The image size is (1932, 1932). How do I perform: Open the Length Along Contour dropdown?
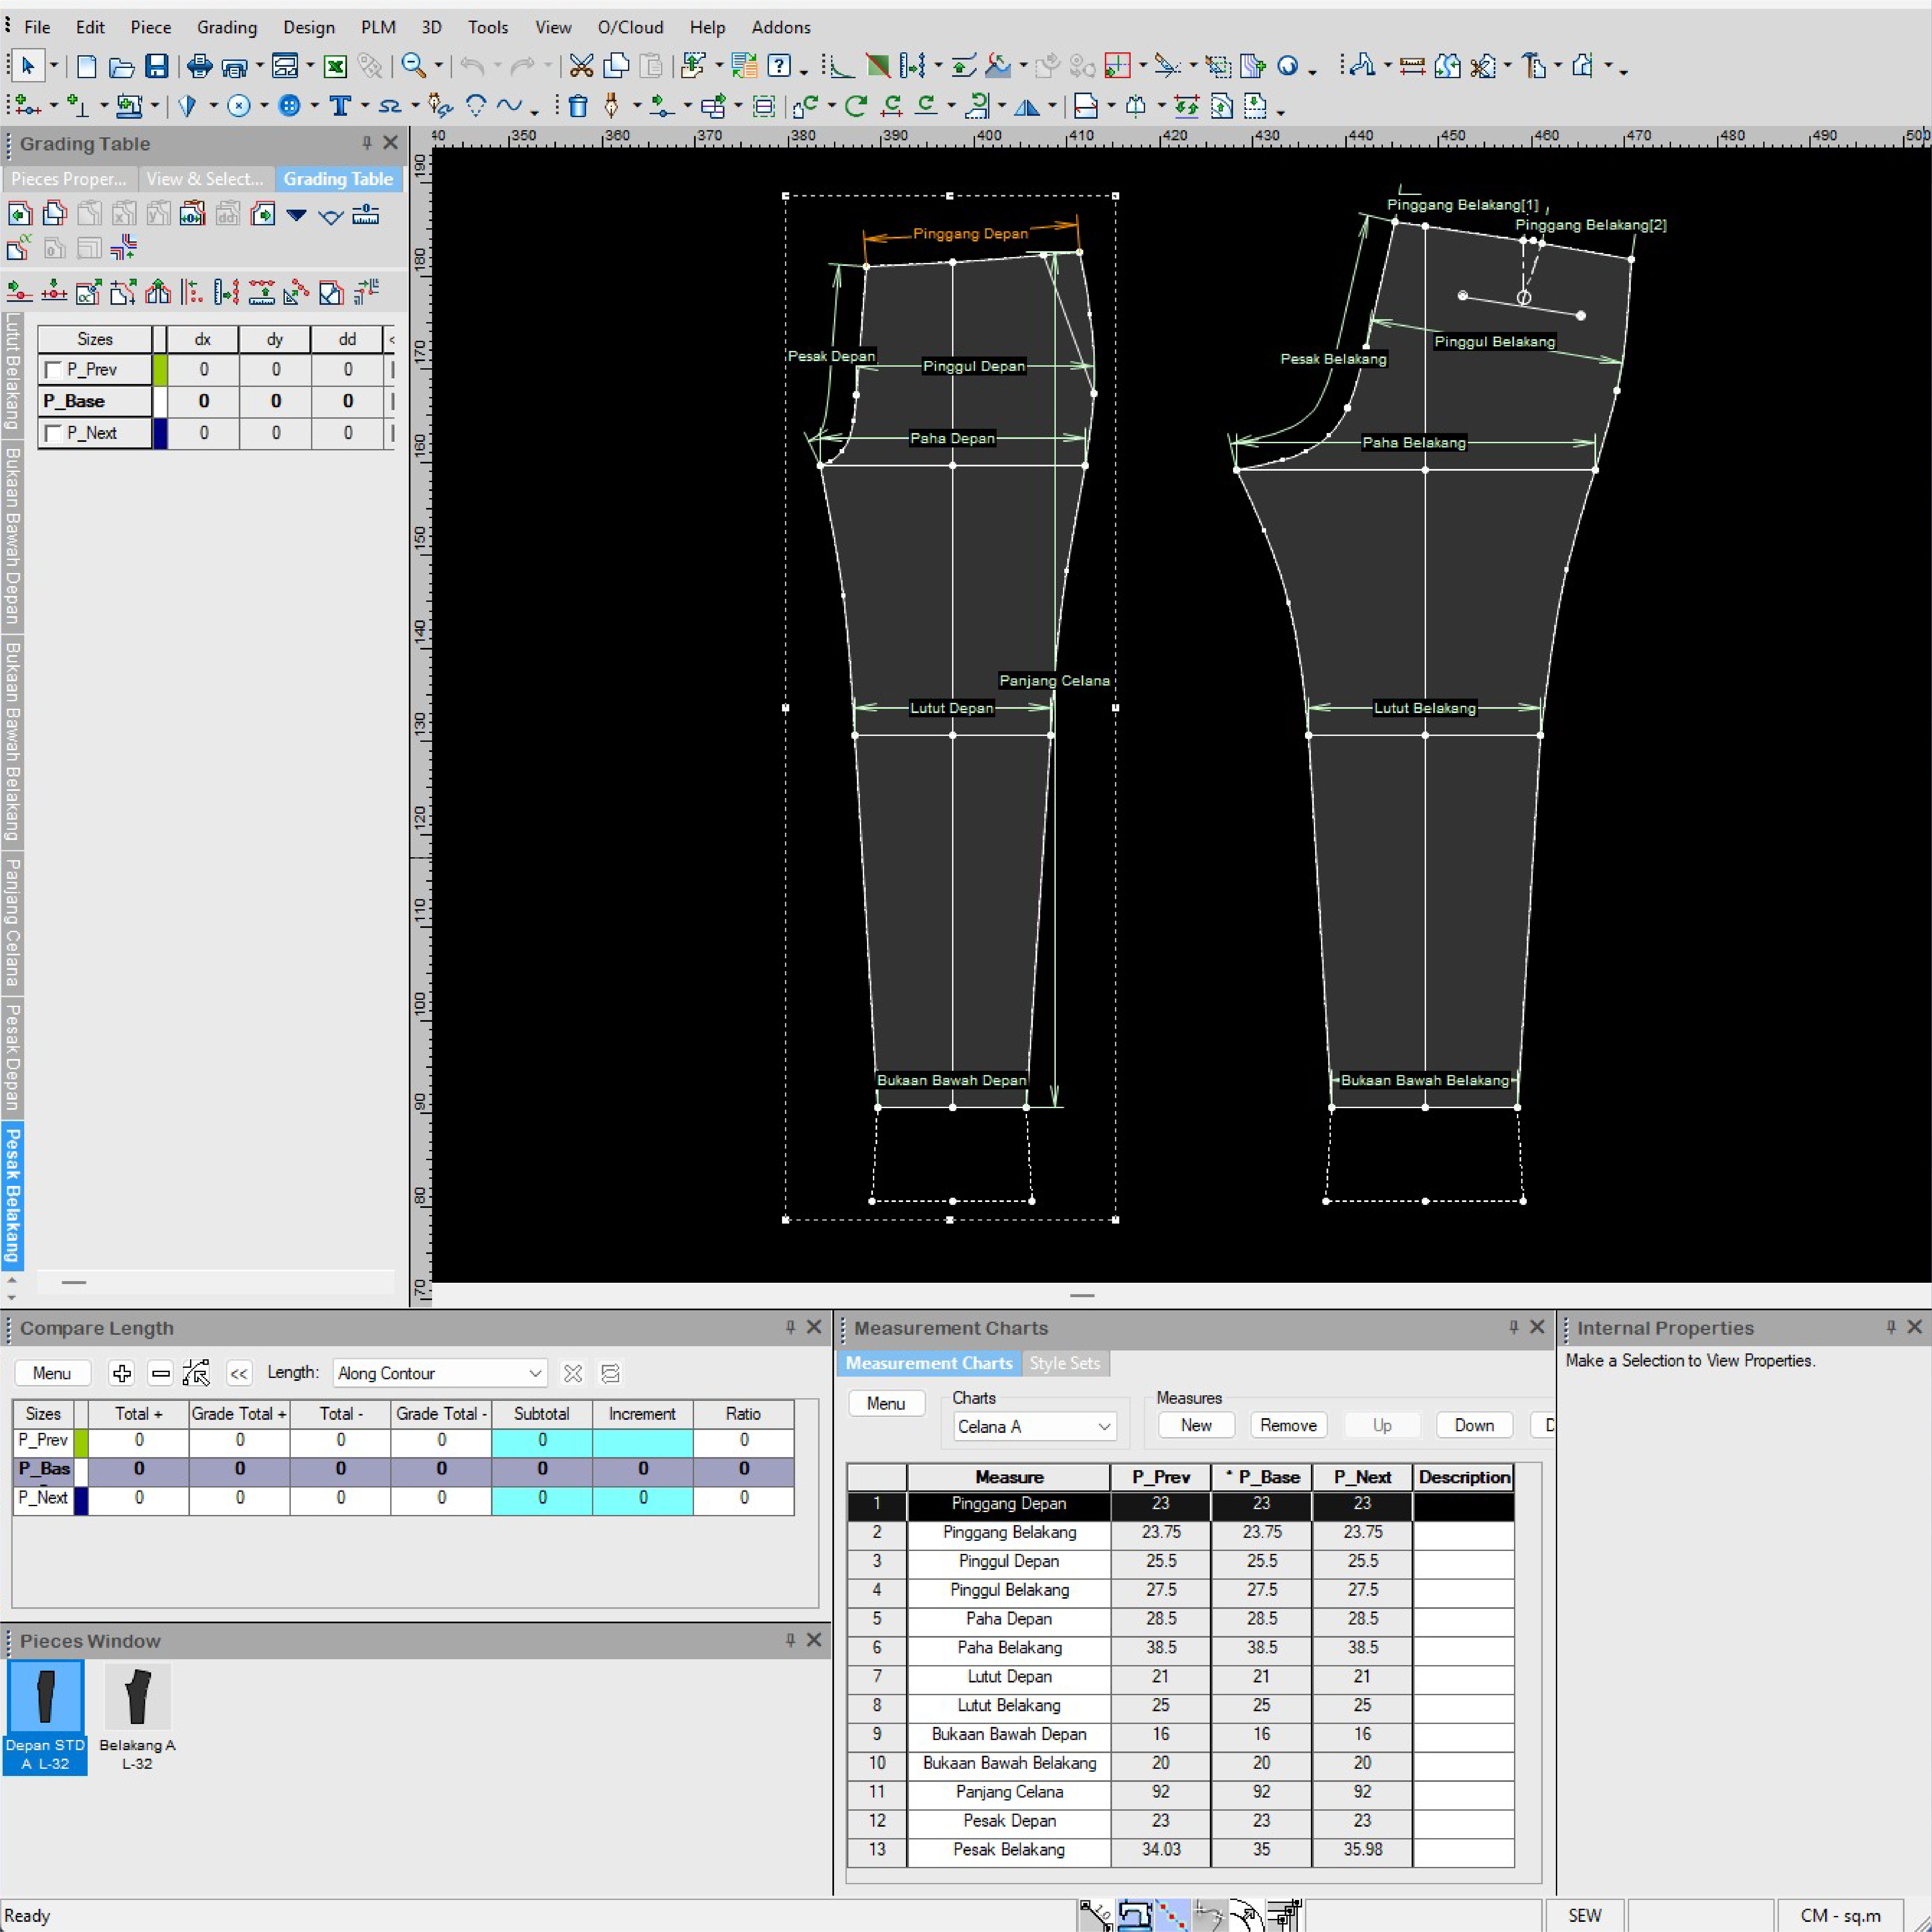pos(440,1373)
